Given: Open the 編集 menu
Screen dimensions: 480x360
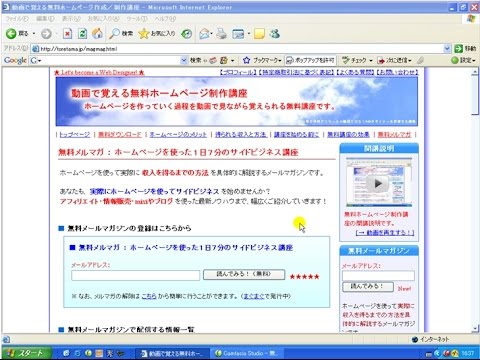Looking at the screenshot, I should point(45,19).
